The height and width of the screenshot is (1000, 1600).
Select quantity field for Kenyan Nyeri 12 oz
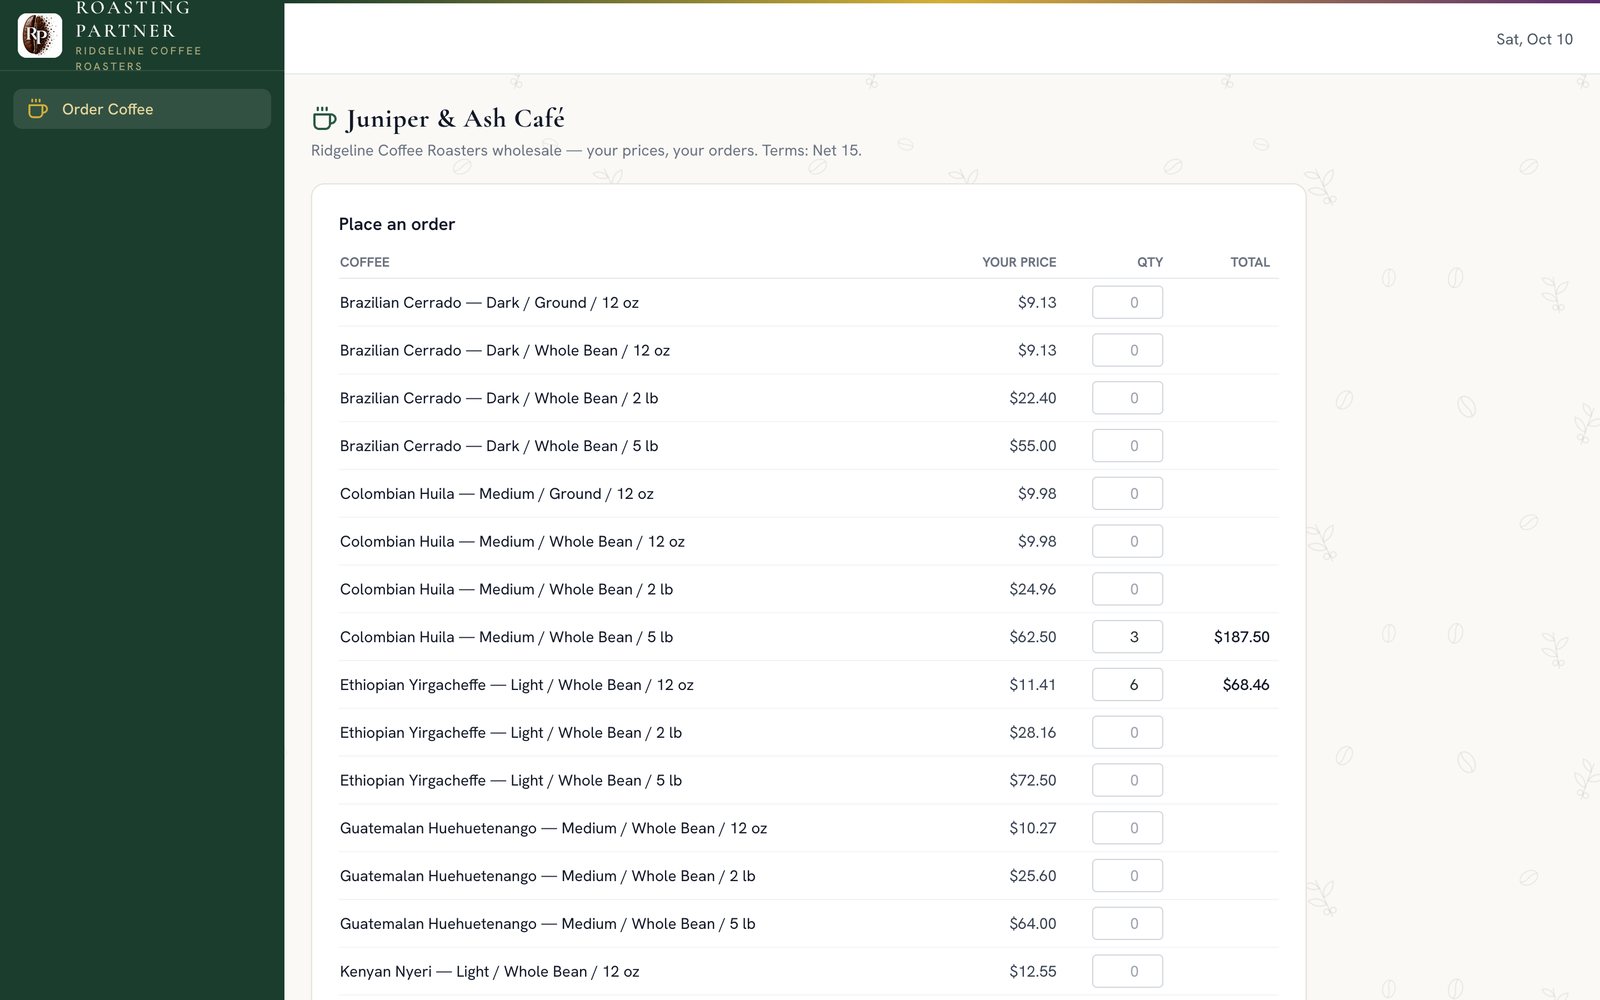[1127, 971]
